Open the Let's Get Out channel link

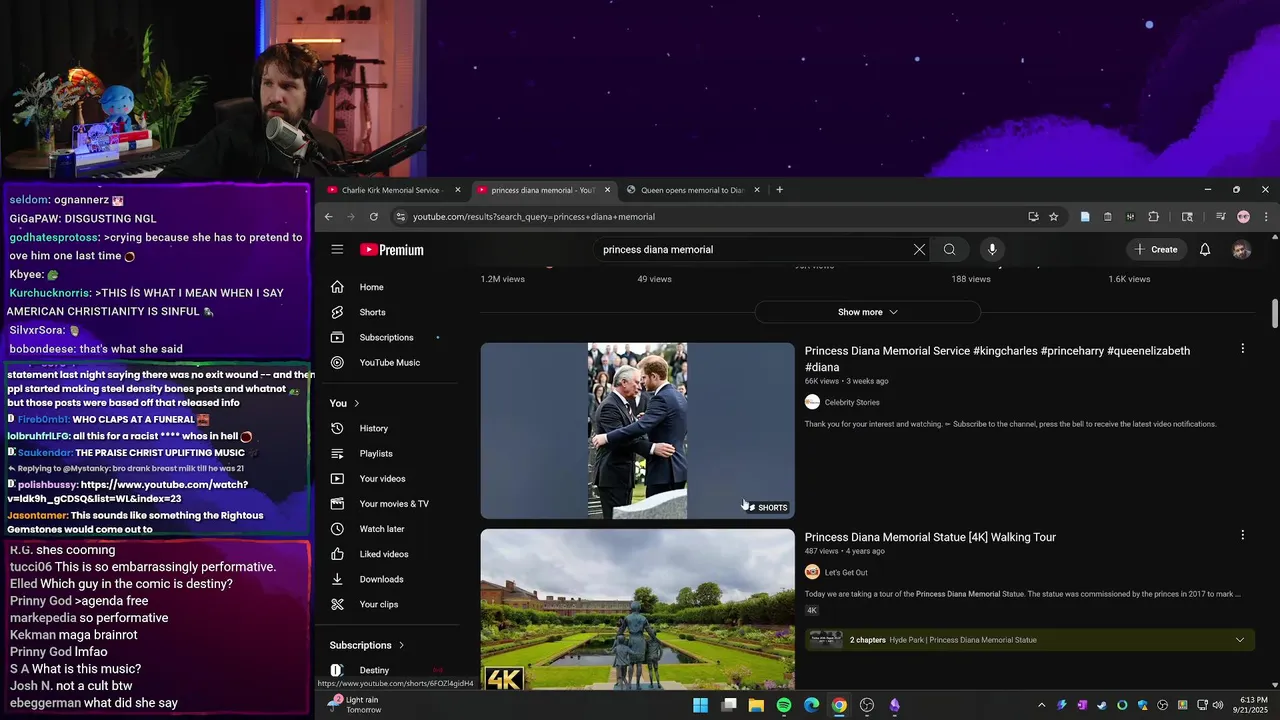846,573
